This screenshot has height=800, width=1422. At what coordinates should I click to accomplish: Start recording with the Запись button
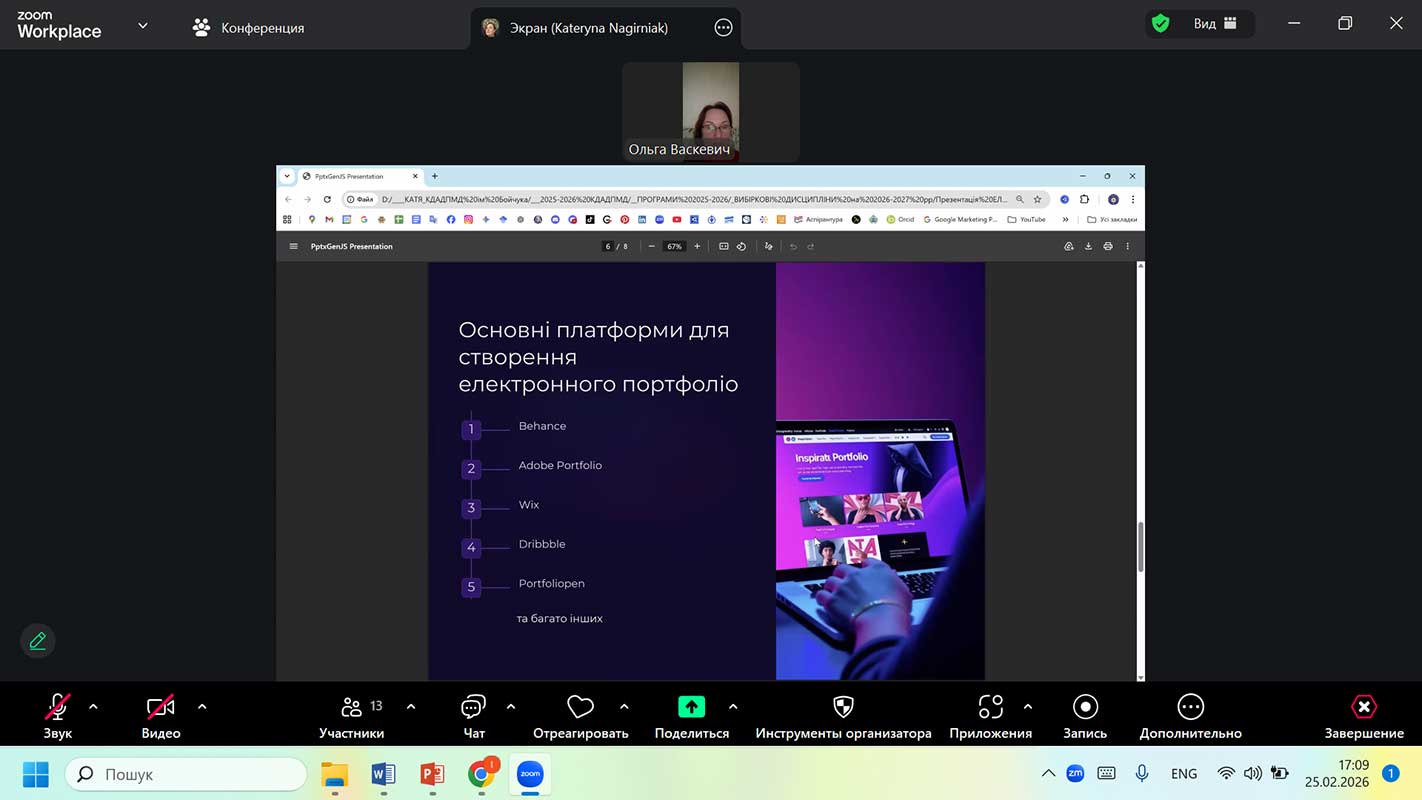[x=1085, y=708]
